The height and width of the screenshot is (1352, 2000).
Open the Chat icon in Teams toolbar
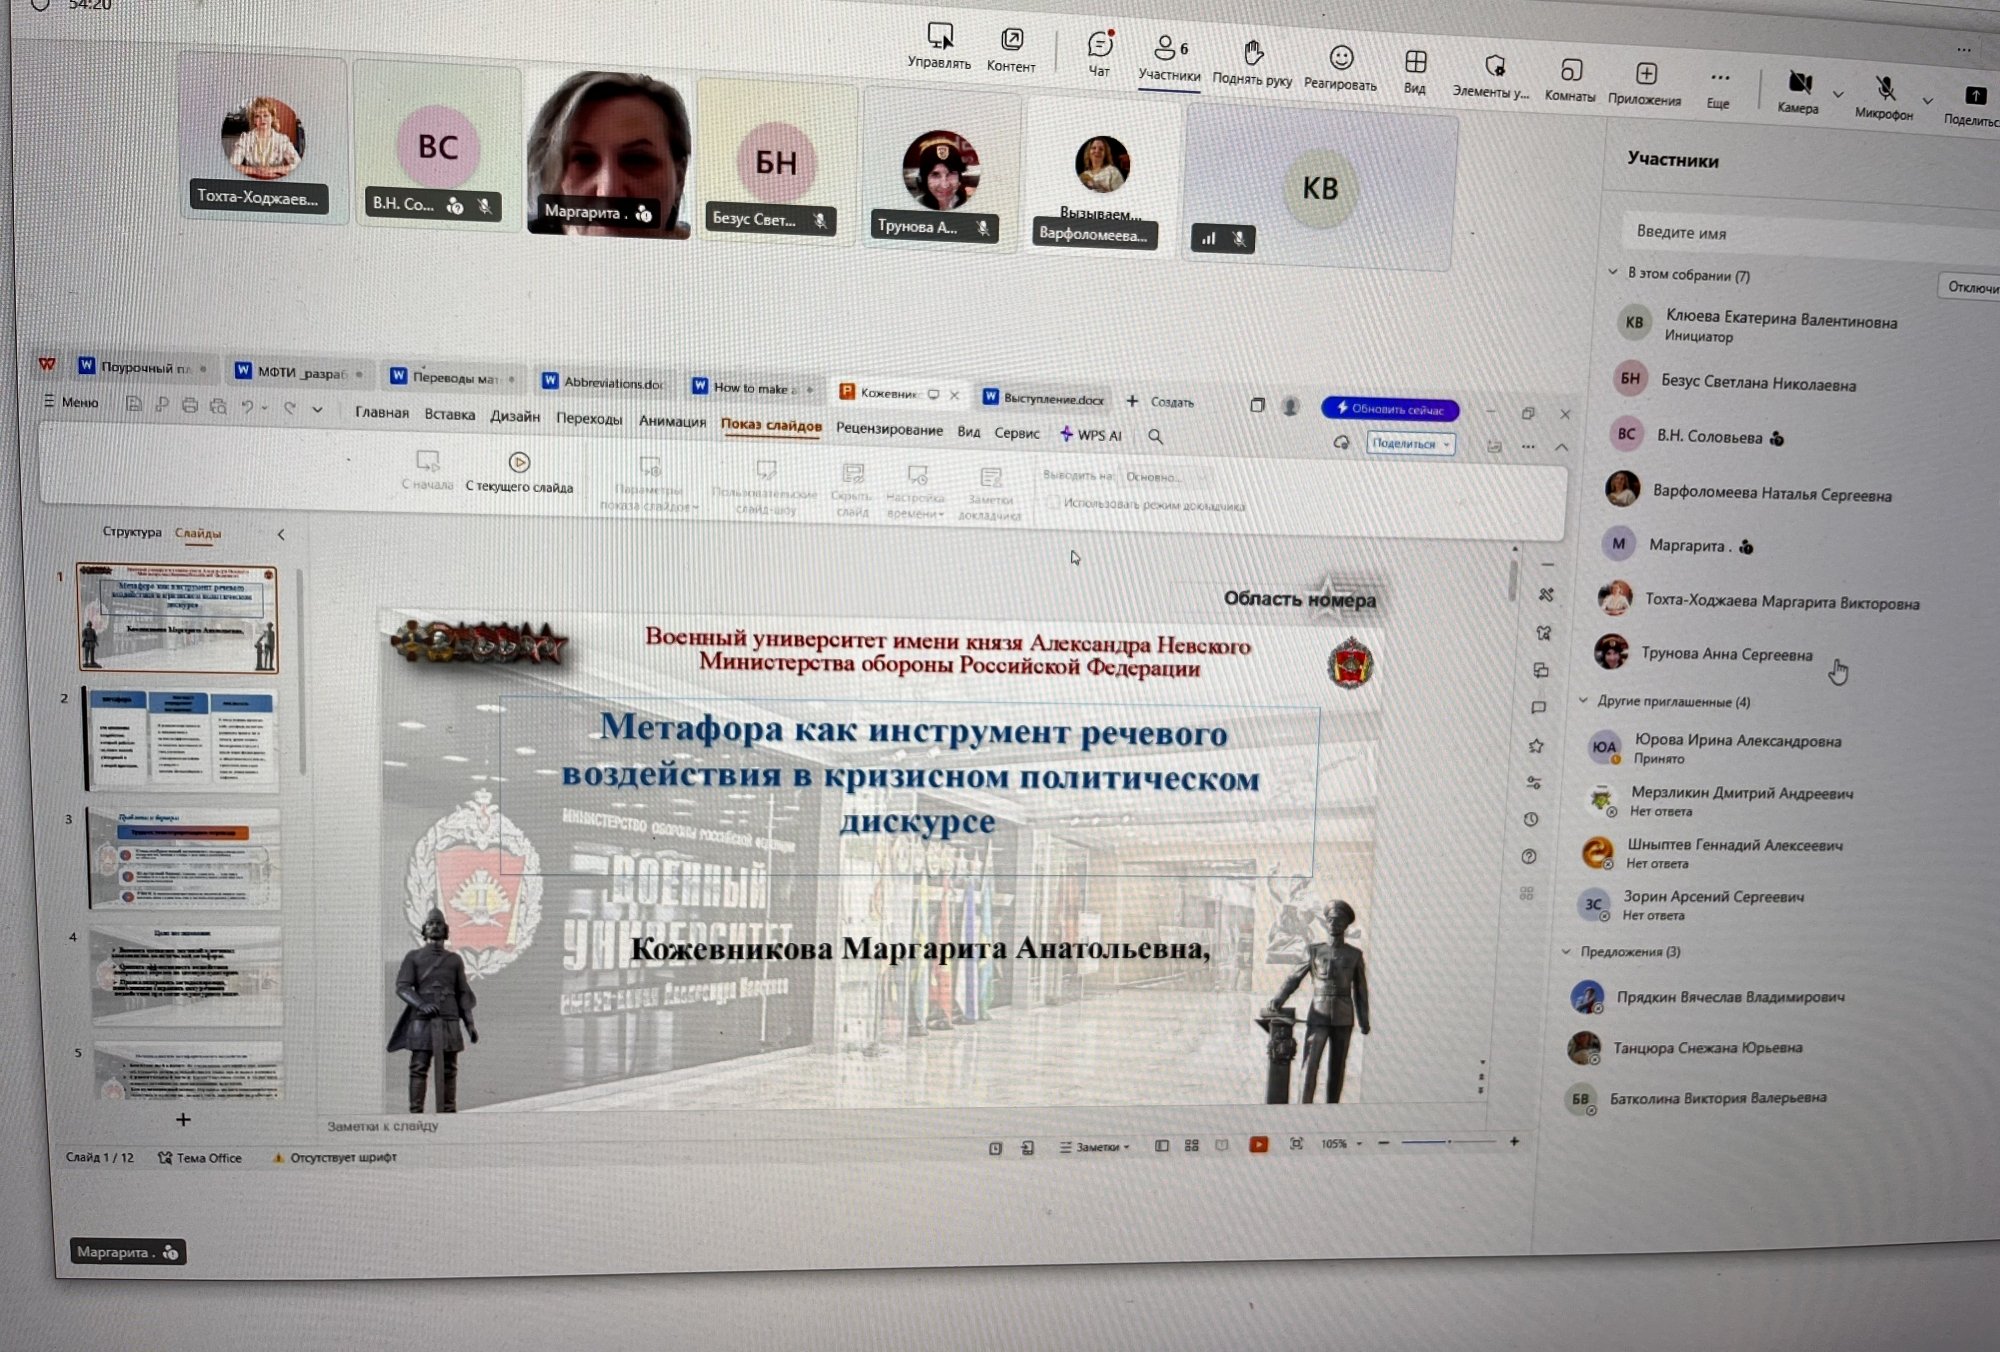point(1100,45)
